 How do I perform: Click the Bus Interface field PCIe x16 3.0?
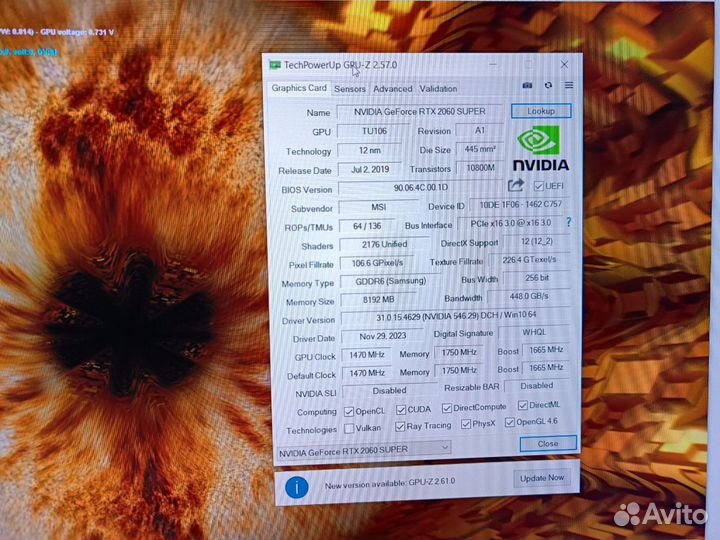510,224
